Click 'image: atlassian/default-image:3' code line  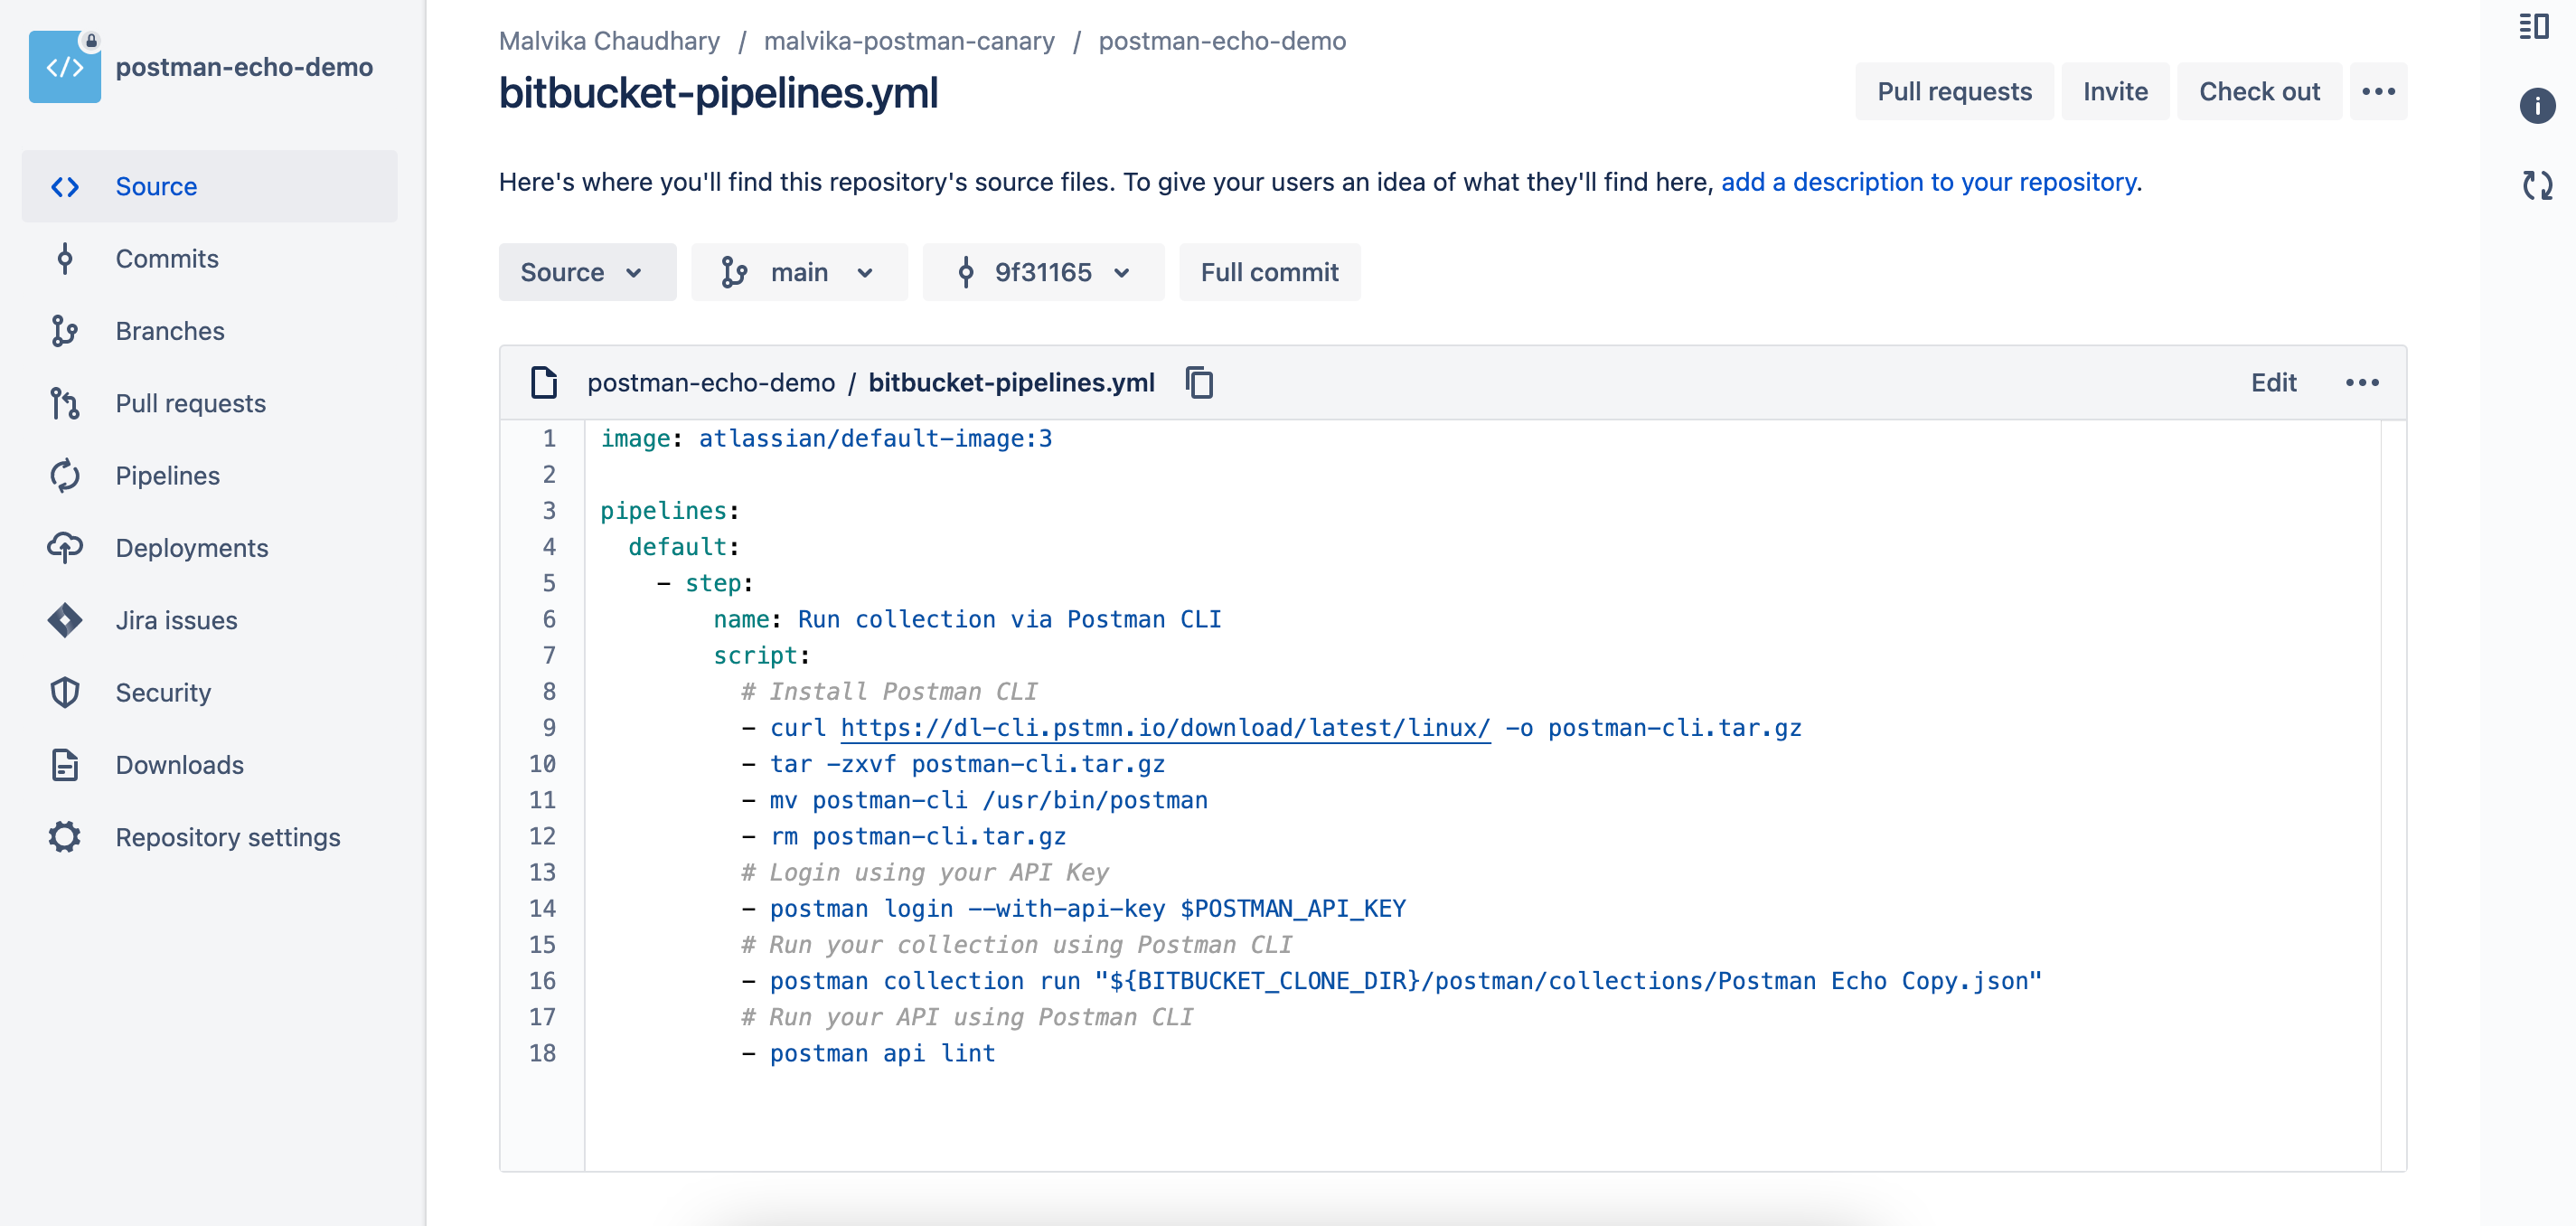tap(826, 439)
